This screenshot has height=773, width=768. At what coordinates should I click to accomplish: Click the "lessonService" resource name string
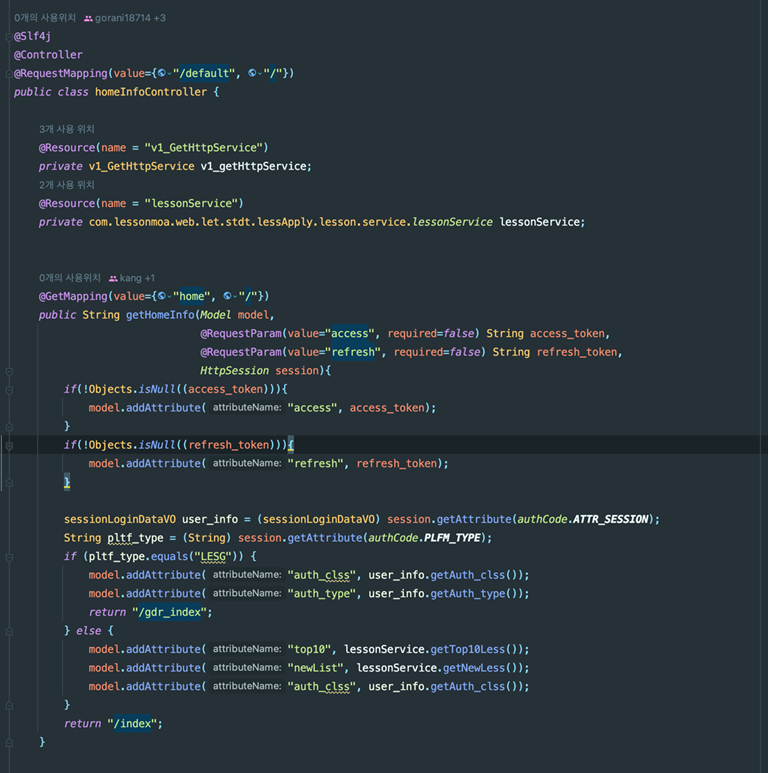(191, 203)
